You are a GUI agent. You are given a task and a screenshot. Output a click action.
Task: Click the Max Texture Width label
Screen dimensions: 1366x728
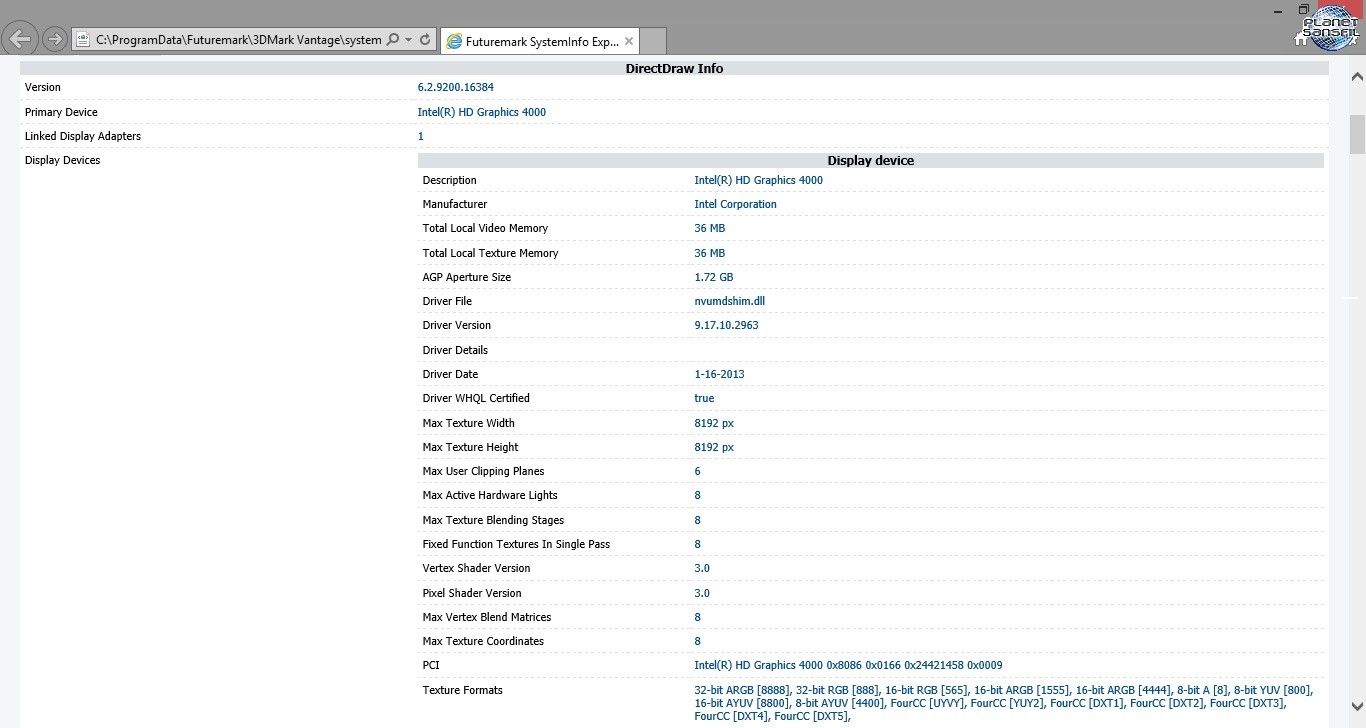coord(468,423)
